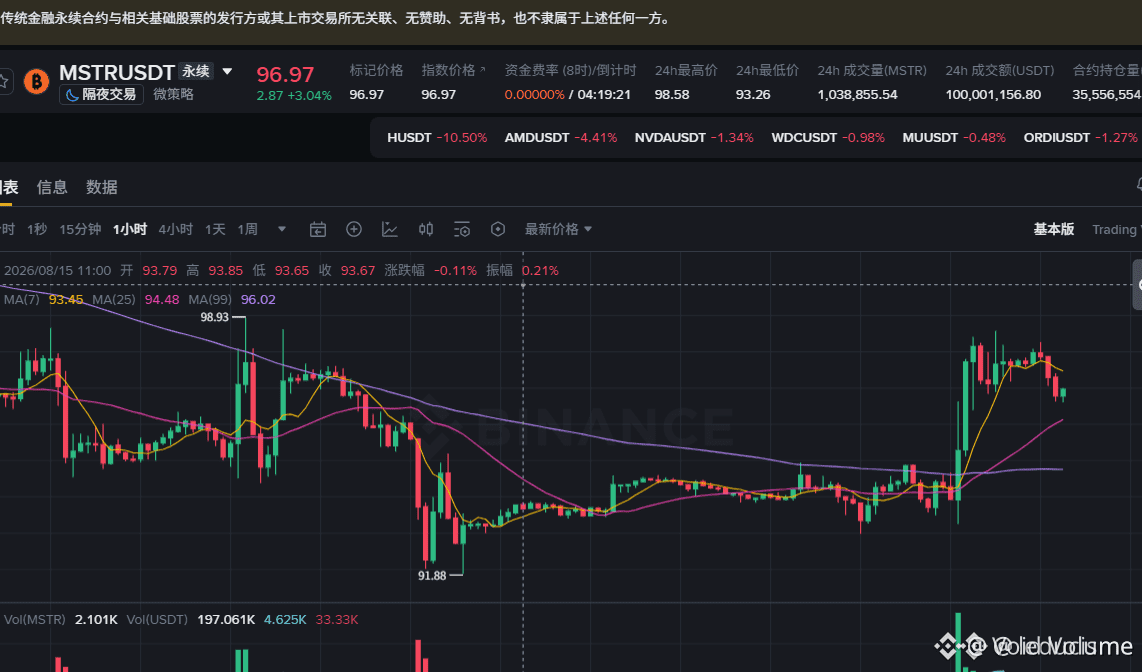Select the 15分钟 interval
This screenshot has width=1142, height=672.
click(80, 229)
